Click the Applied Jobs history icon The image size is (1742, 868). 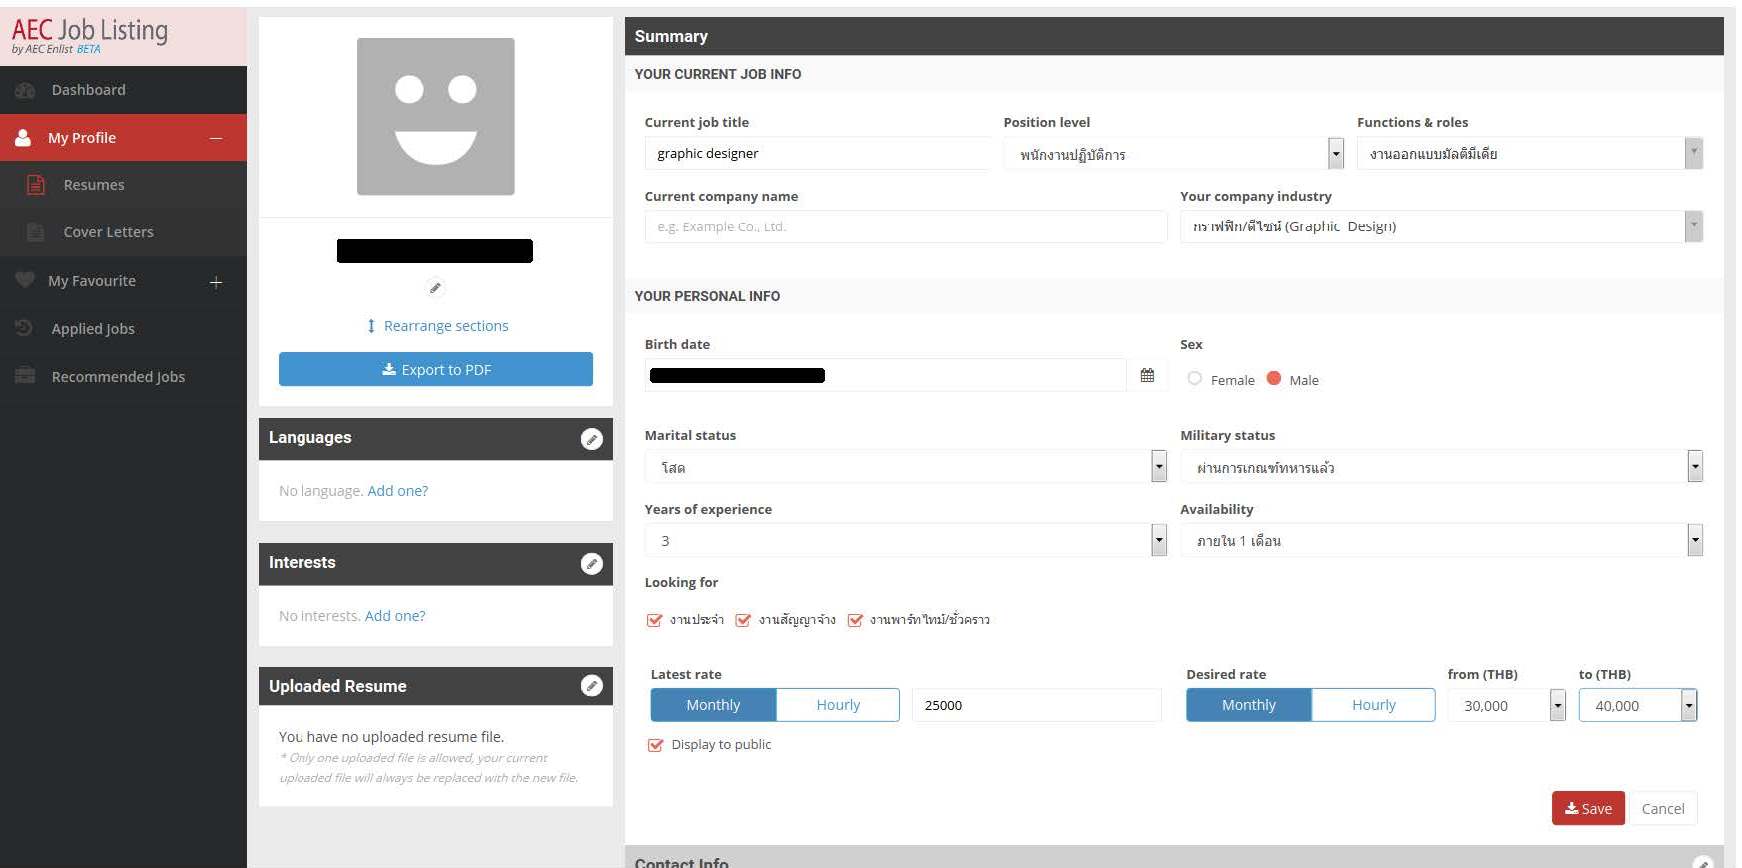[x=25, y=328]
